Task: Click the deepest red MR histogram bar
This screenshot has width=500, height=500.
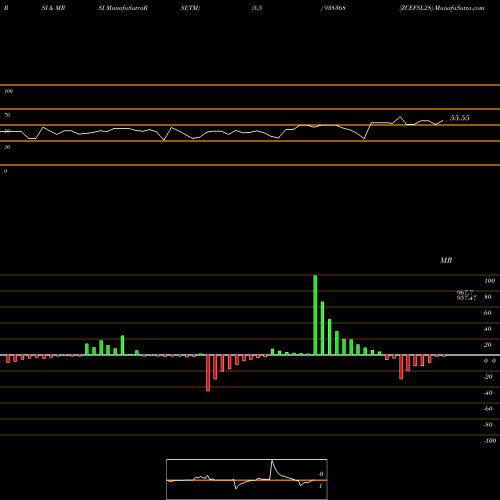Action: (x=208, y=373)
